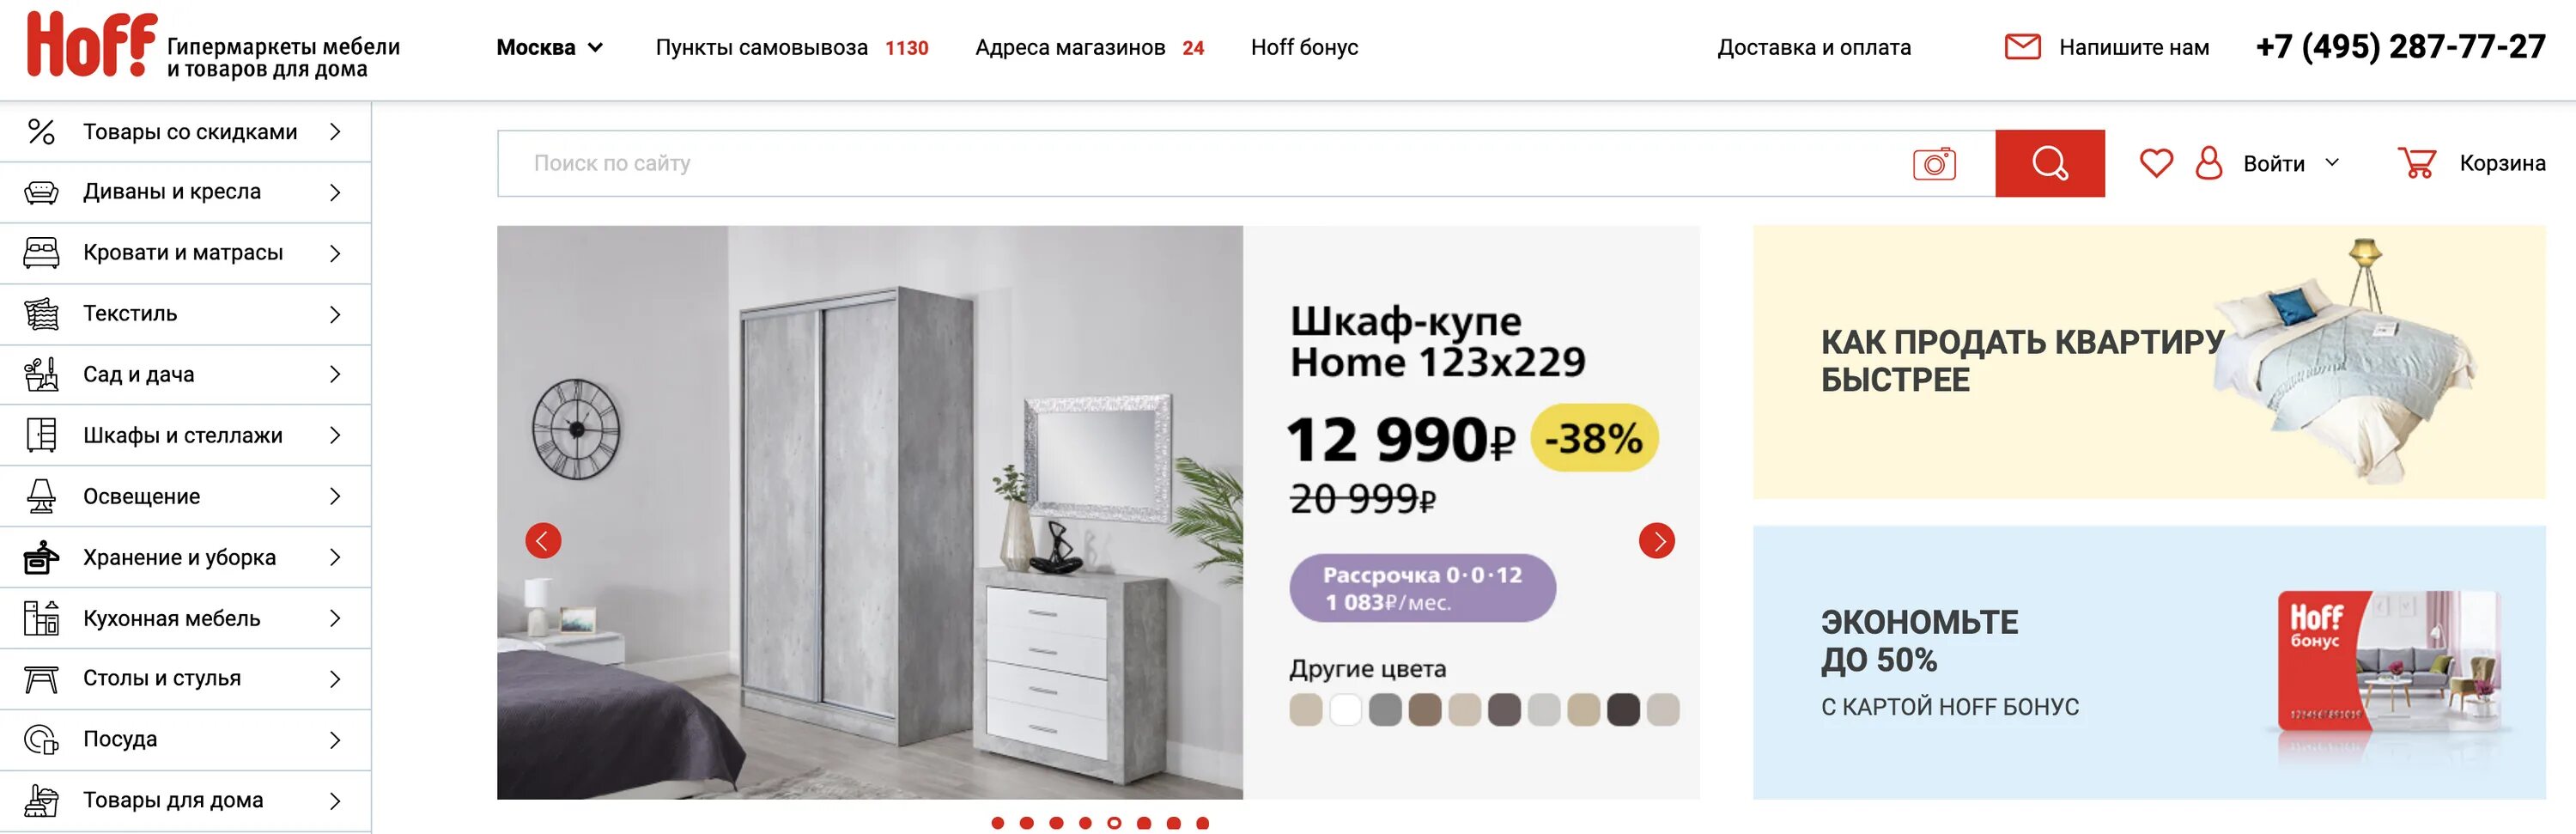Click the Рассрочка 0-0-12 purple button

[x=1422, y=588]
